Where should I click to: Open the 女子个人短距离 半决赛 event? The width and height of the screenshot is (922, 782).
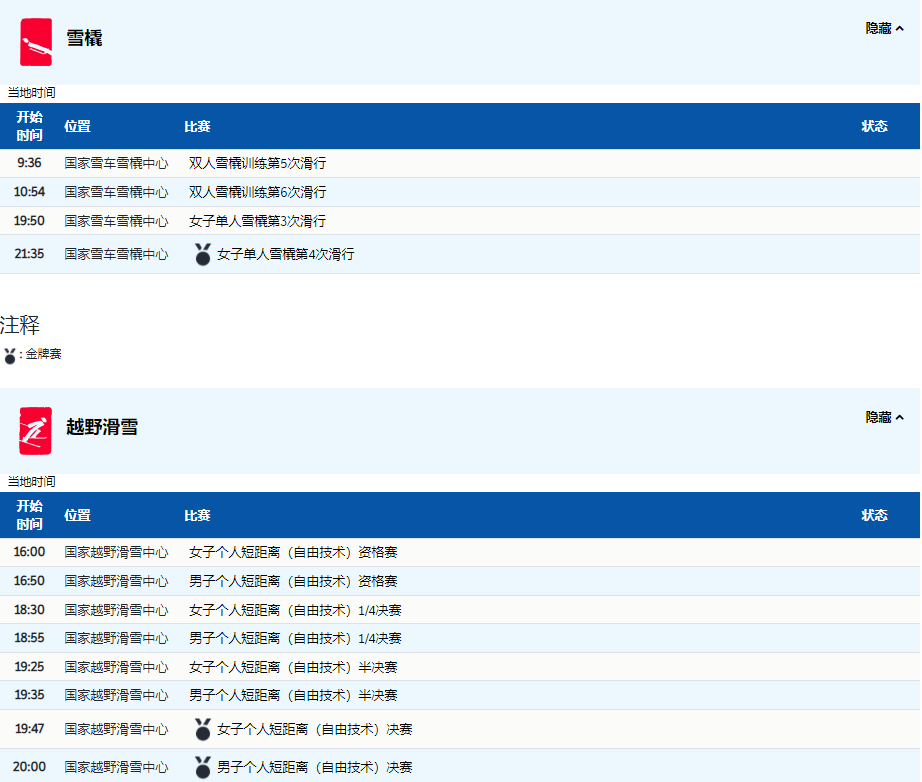tap(293, 667)
